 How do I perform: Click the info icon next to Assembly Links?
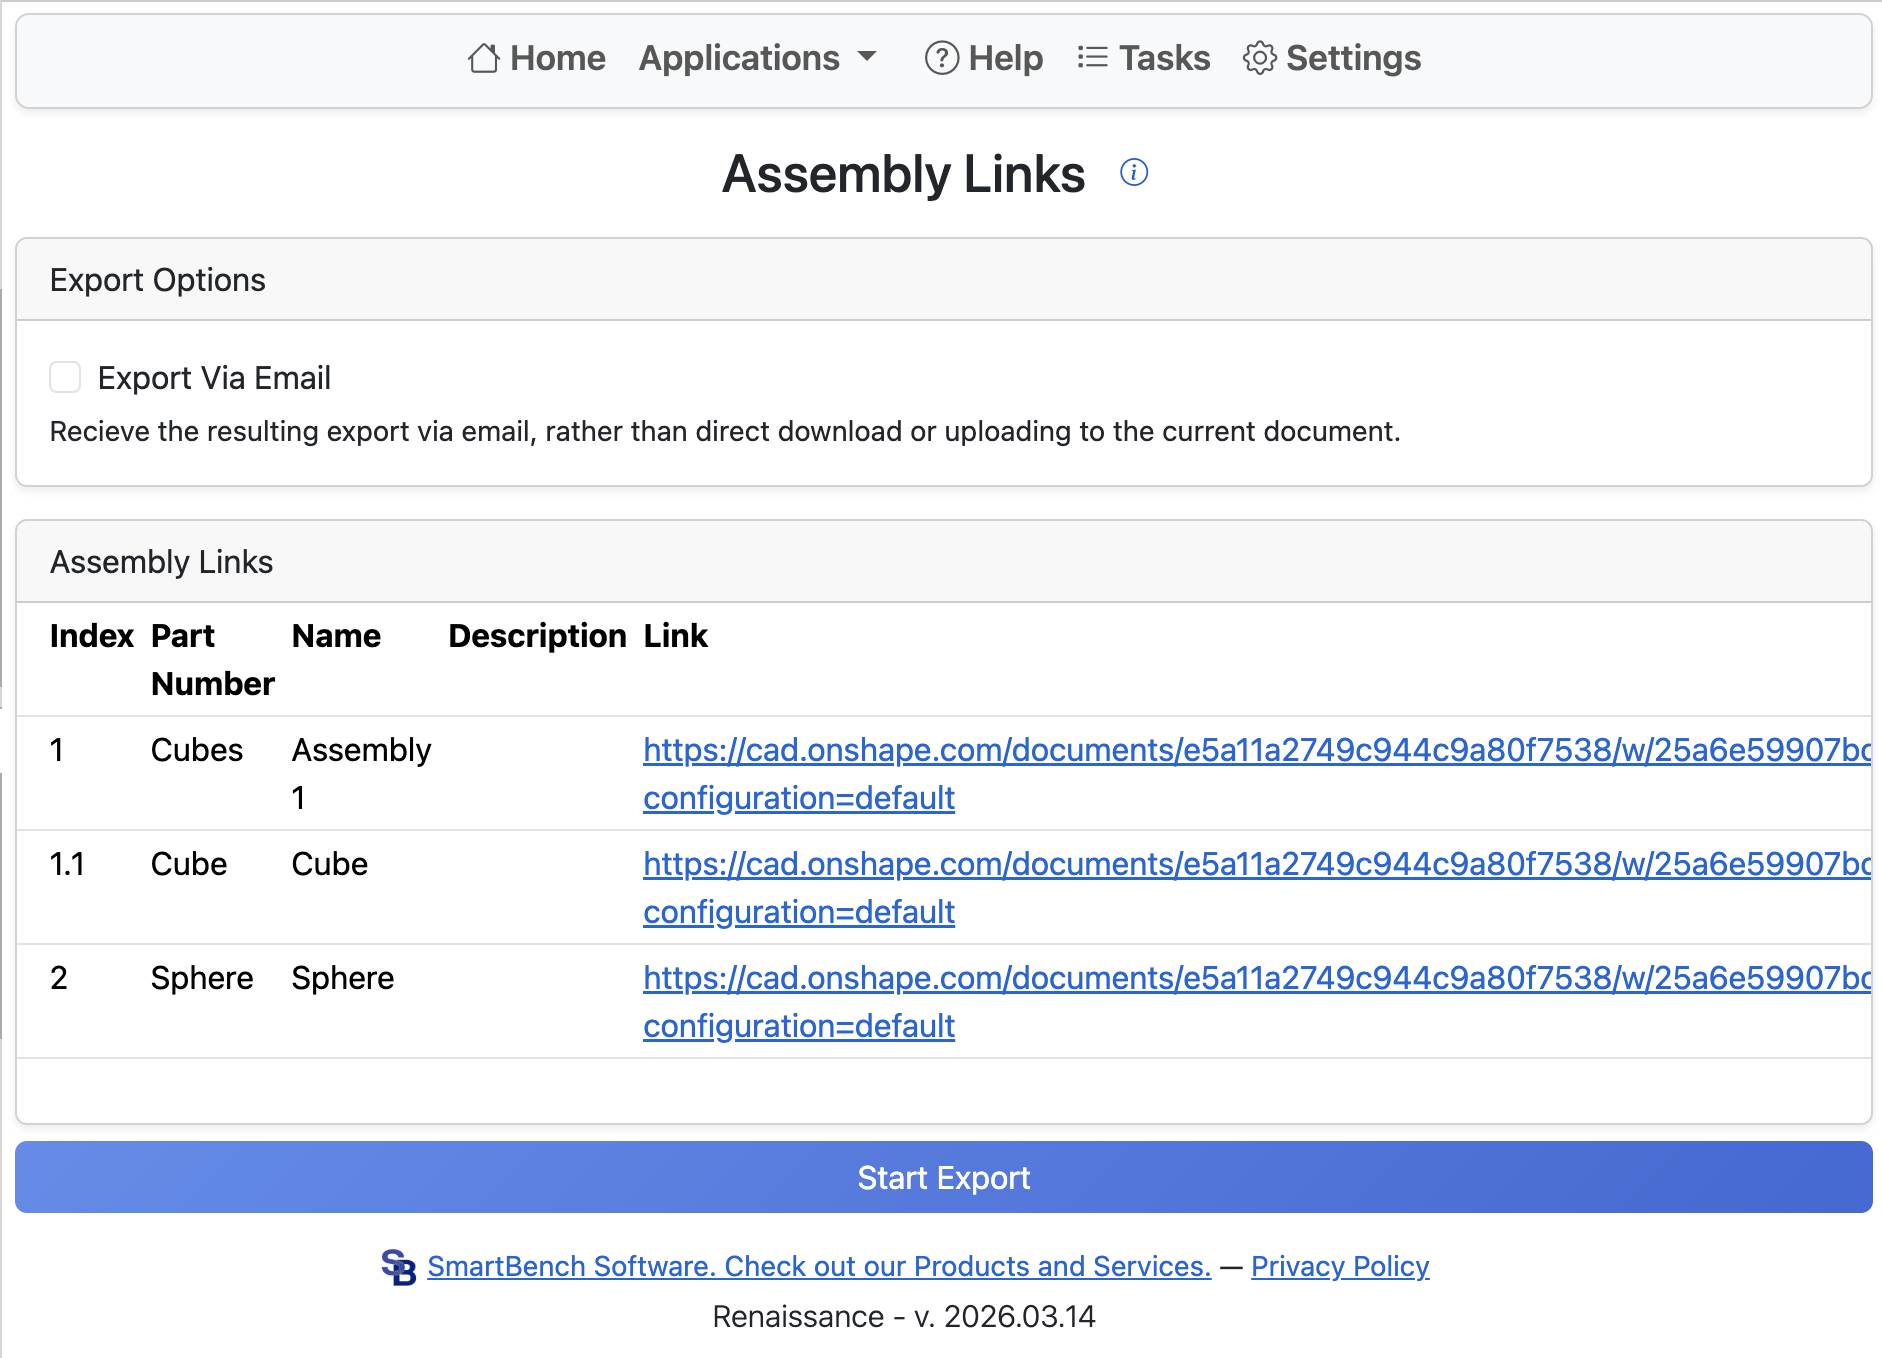pos(1134,172)
